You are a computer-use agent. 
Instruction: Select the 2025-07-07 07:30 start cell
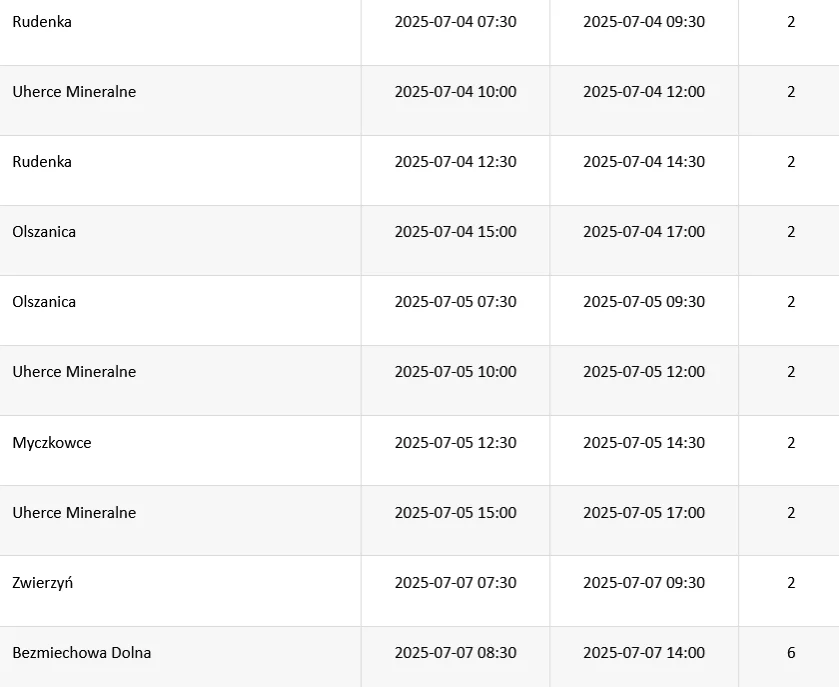(455, 582)
